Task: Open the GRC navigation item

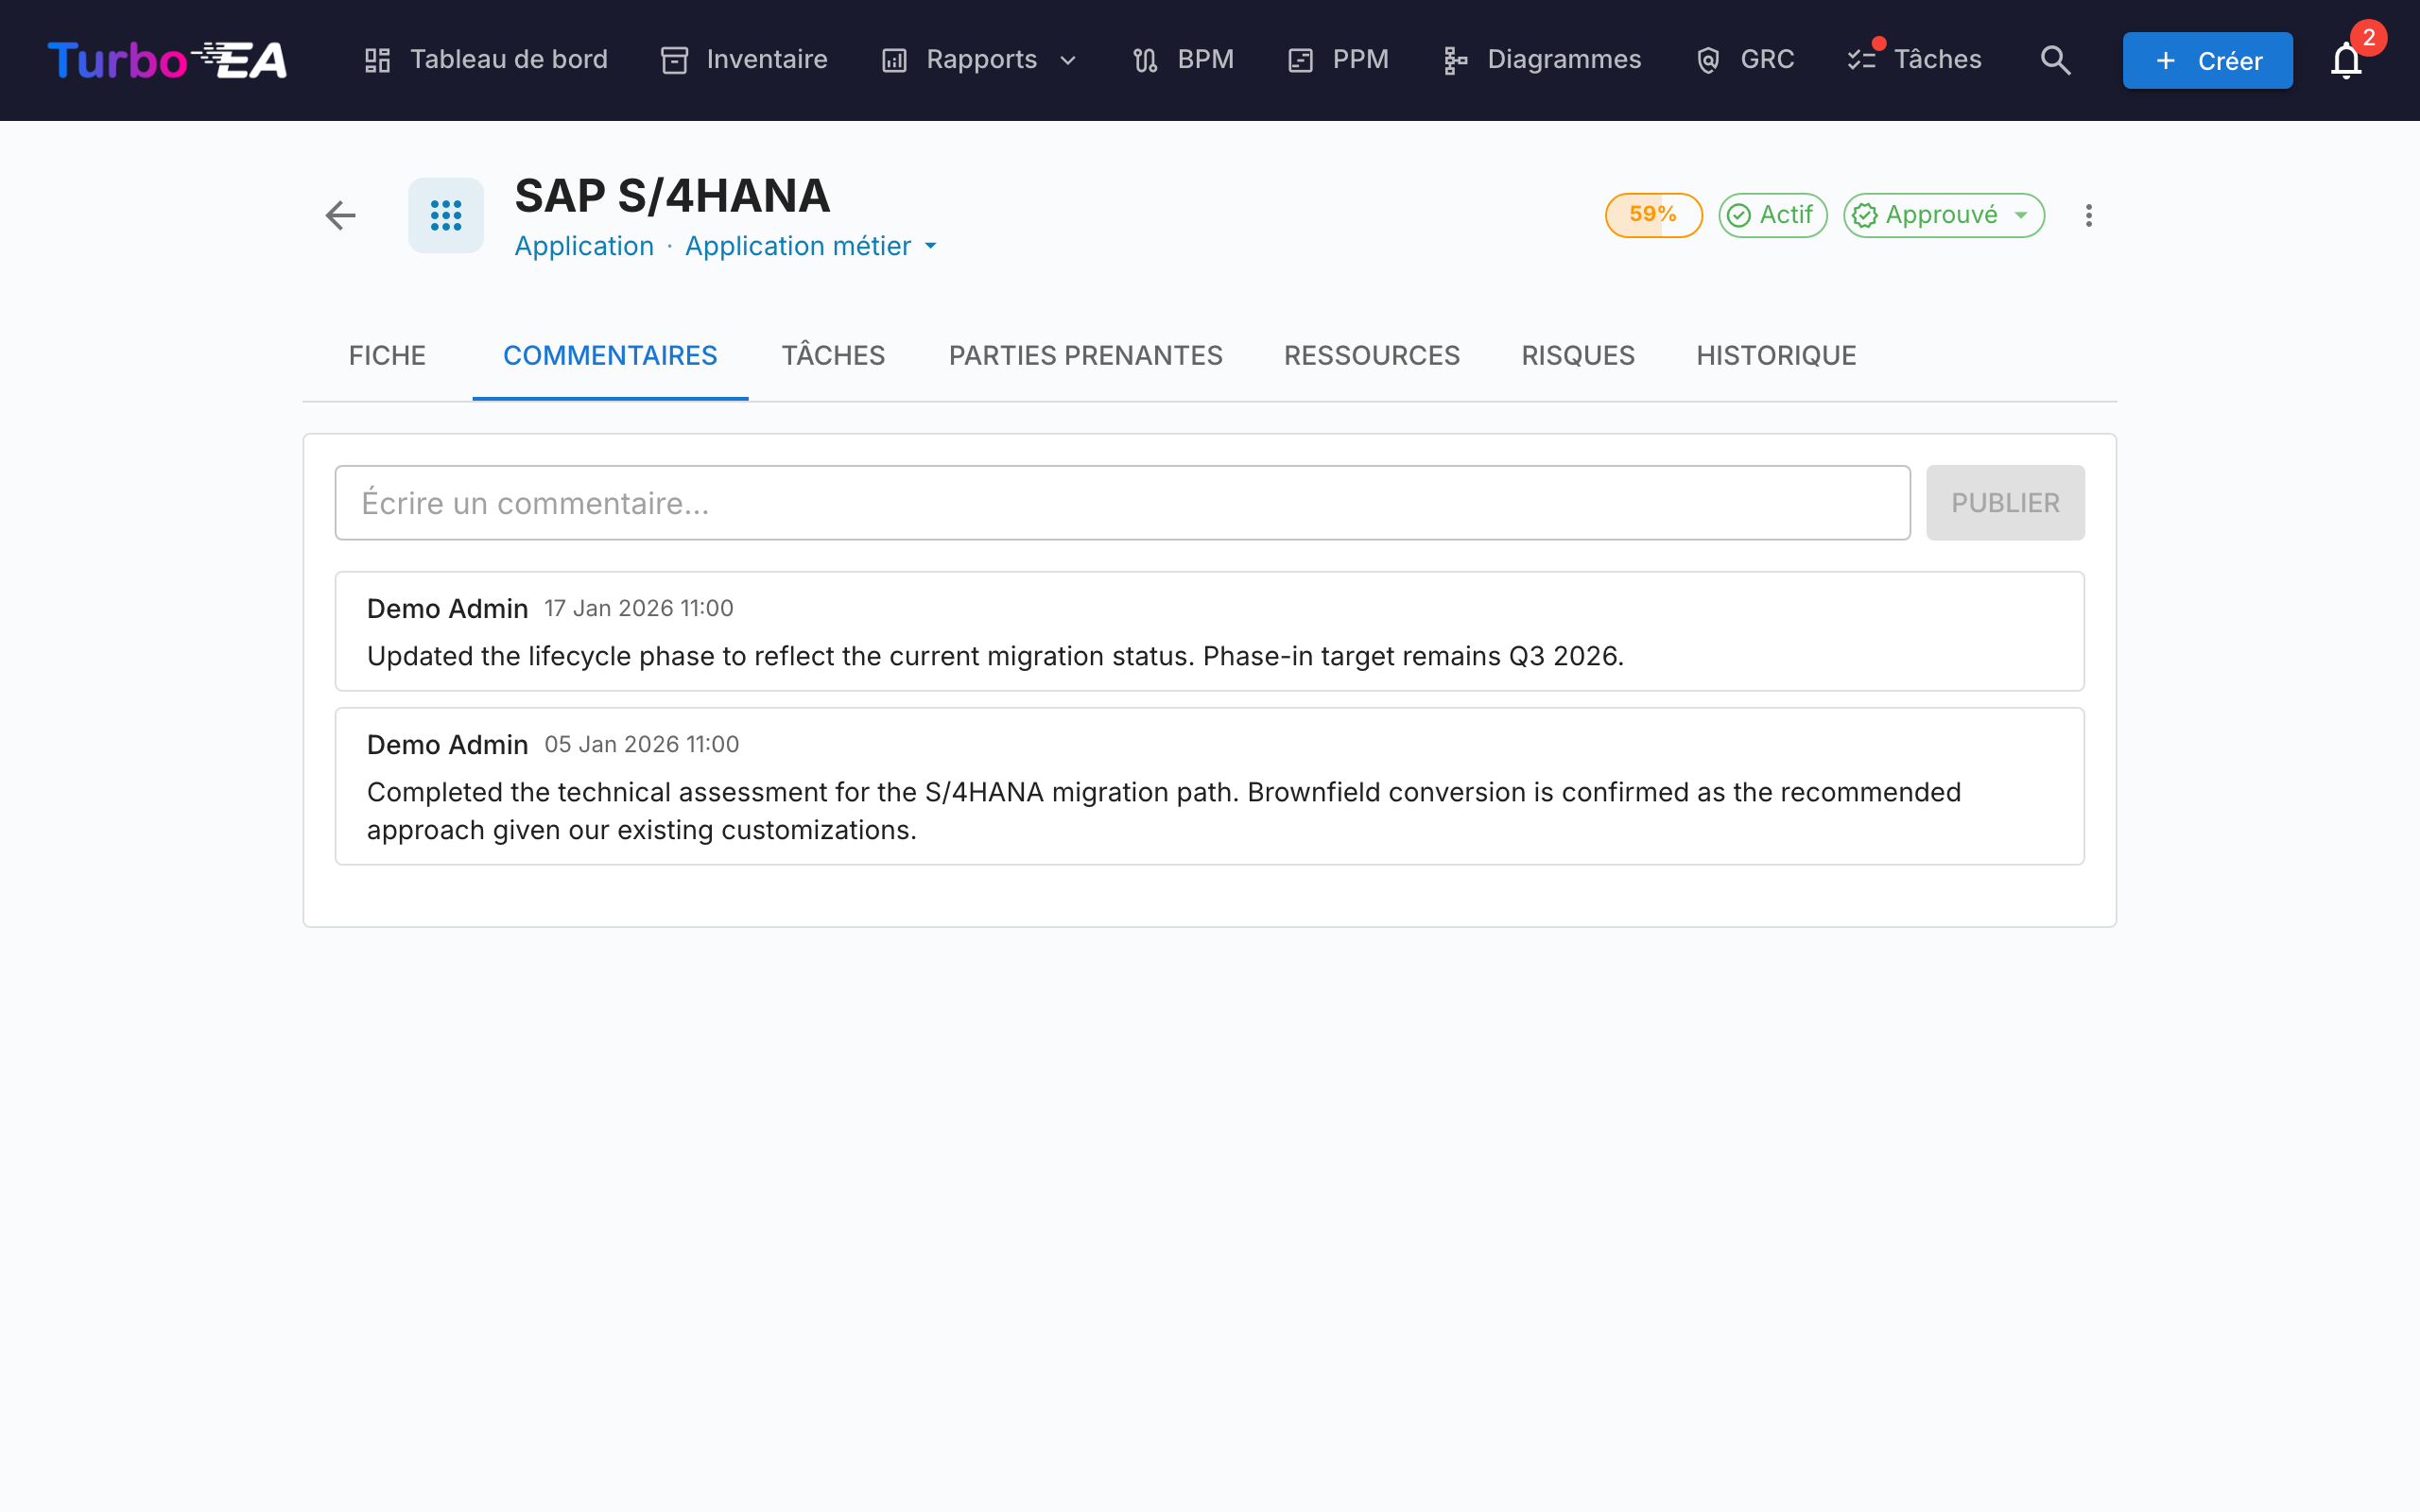Action: click(x=1745, y=60)
